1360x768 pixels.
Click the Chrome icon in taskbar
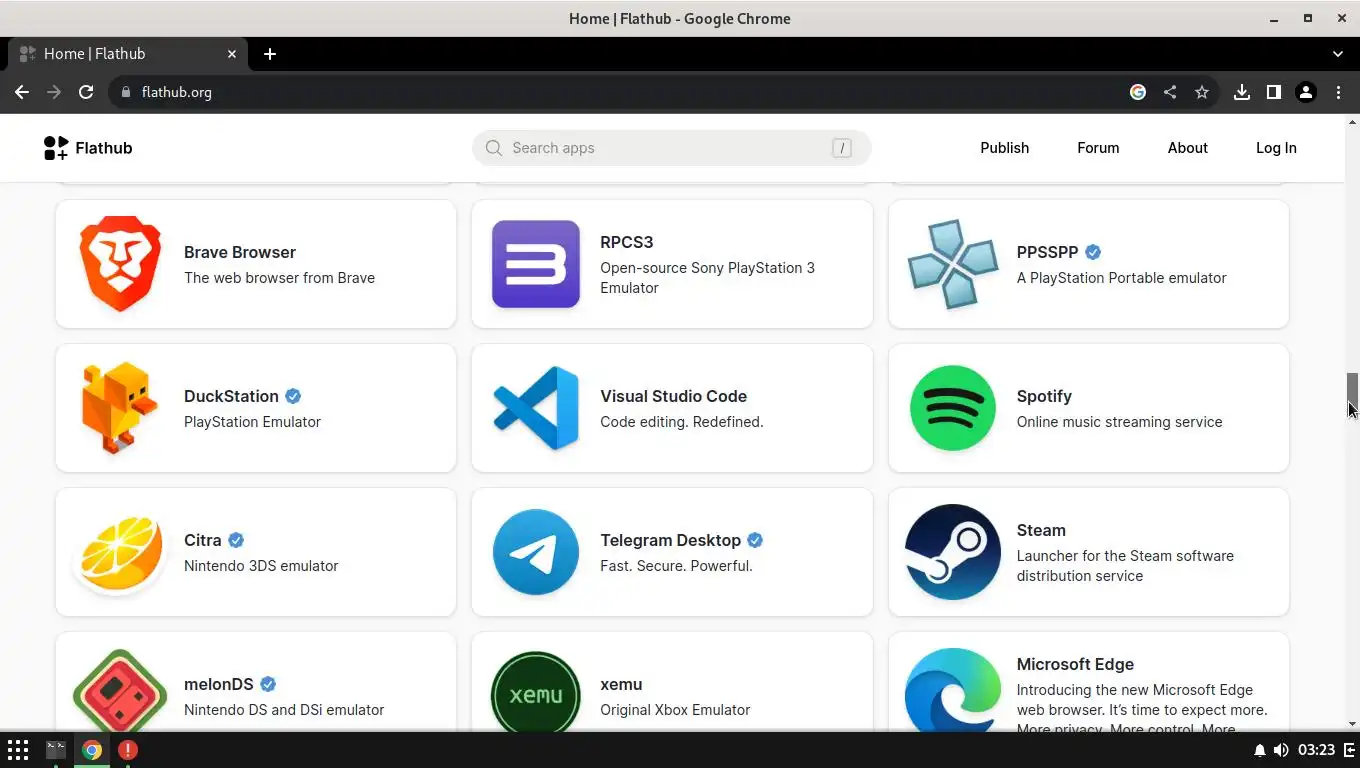tap(92, 750)
